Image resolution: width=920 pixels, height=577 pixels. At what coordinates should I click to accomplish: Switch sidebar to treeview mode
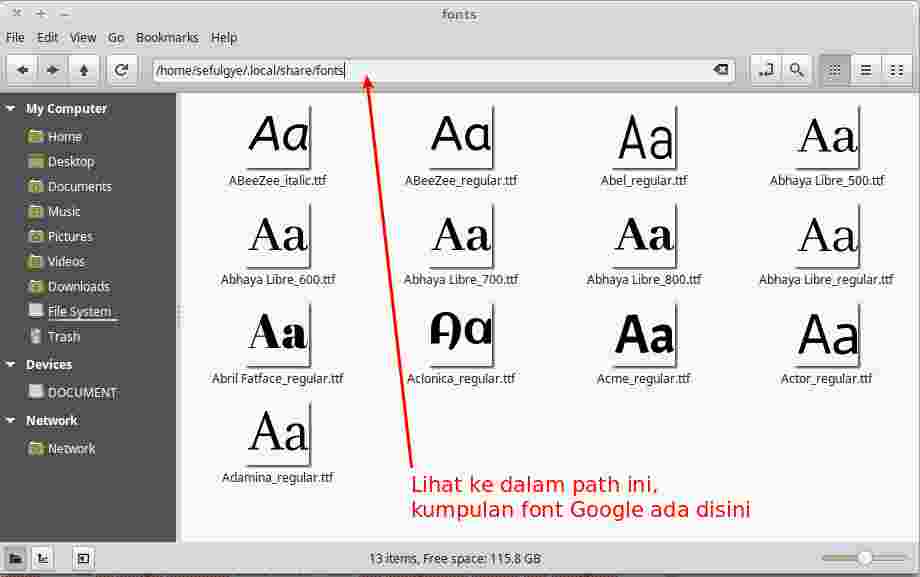(41, 558)
